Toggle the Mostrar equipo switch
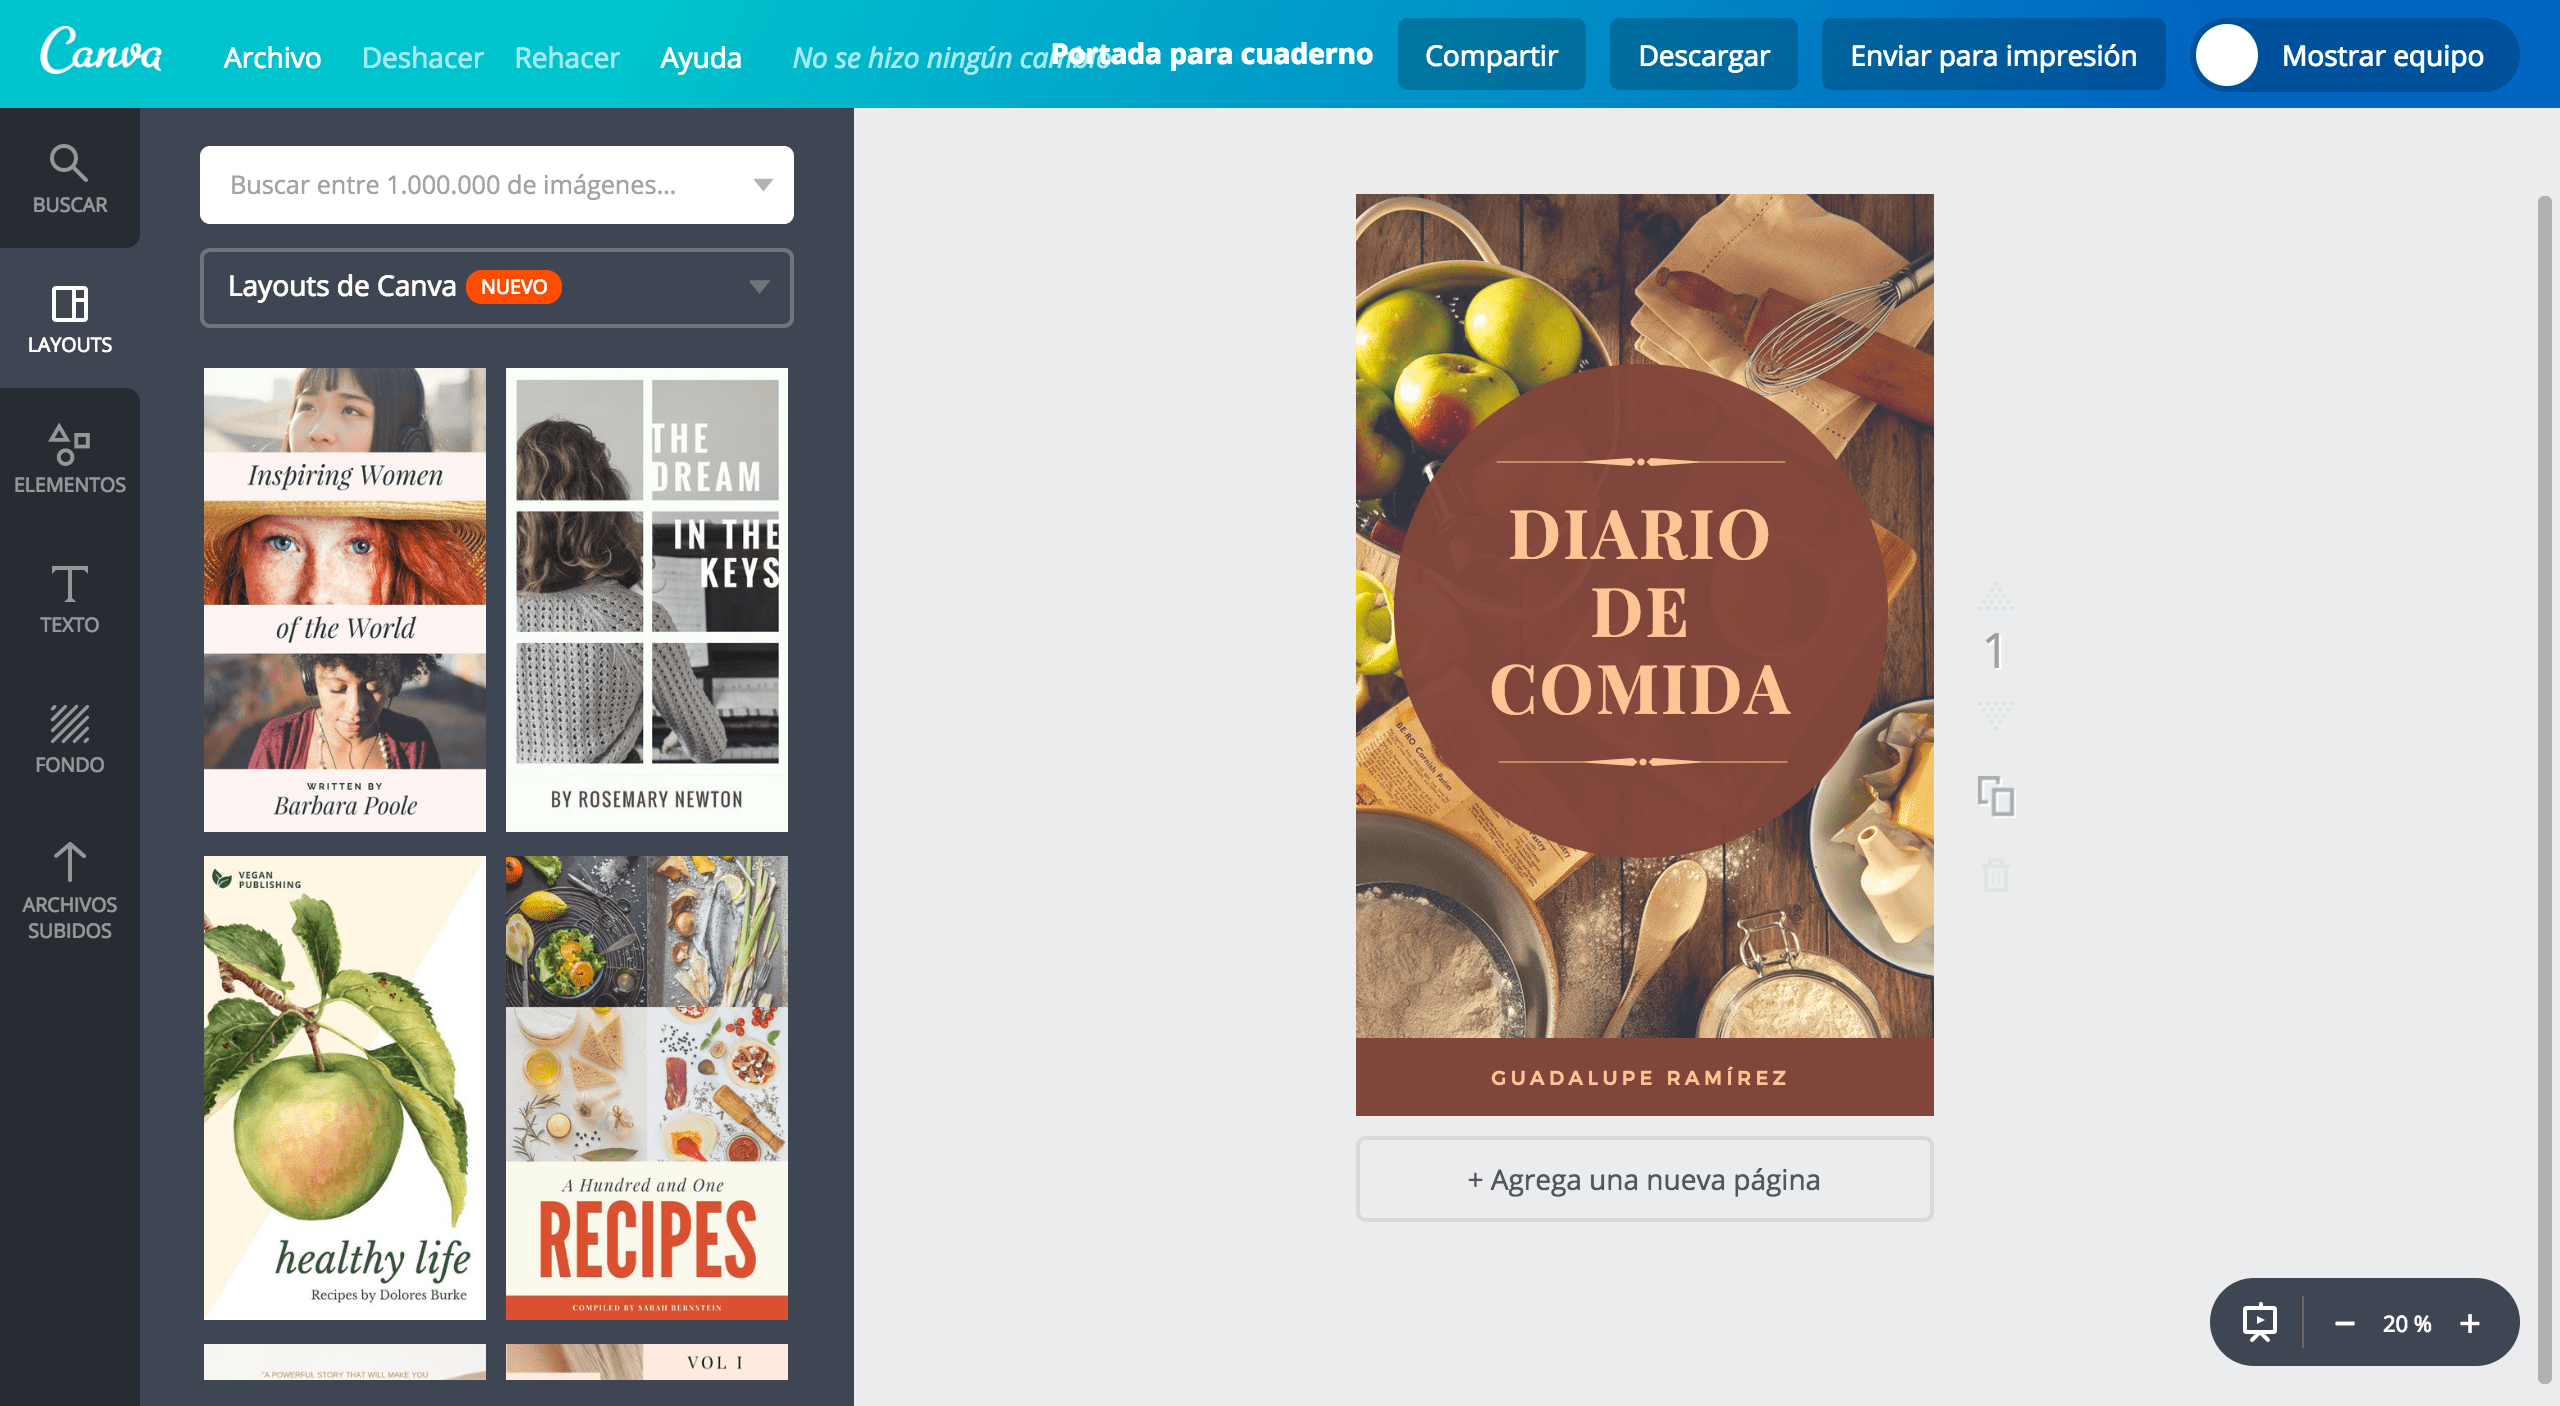Image resolution: width=2560 pixels, height=1406 pixels. (x=2227, y=55)
